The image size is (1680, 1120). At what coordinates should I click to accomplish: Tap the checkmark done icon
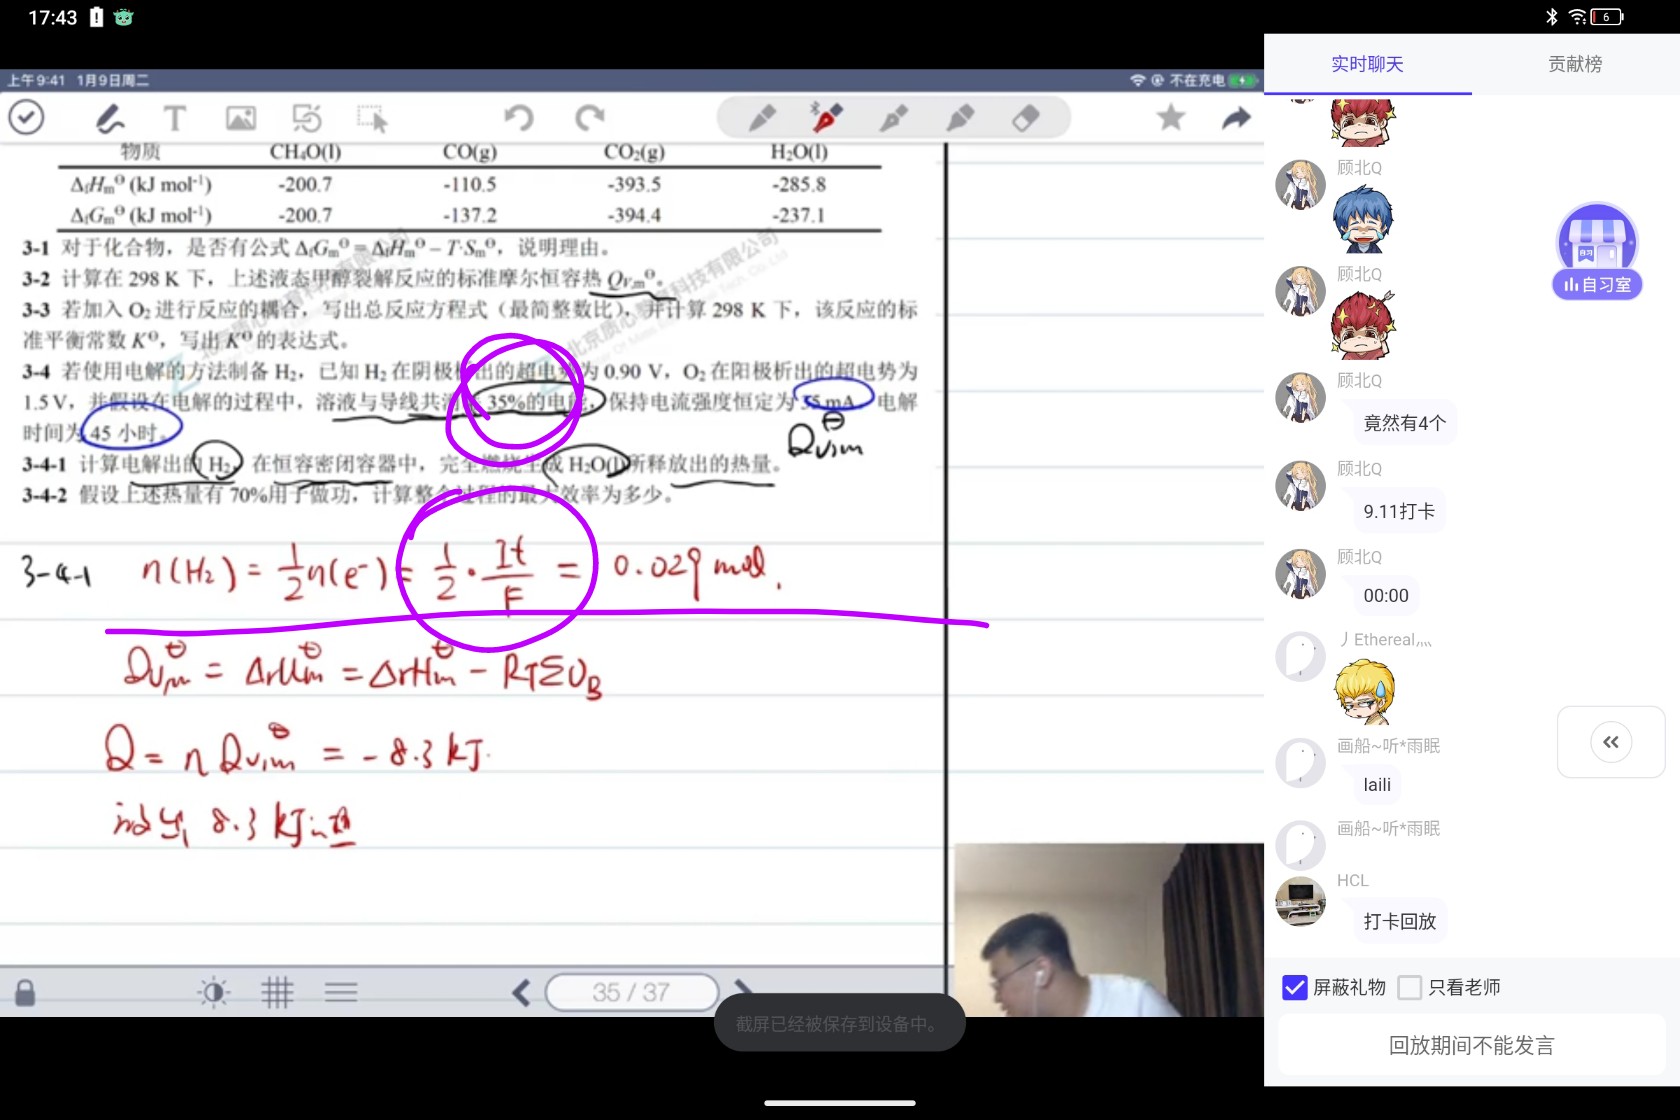coord(26,118)
